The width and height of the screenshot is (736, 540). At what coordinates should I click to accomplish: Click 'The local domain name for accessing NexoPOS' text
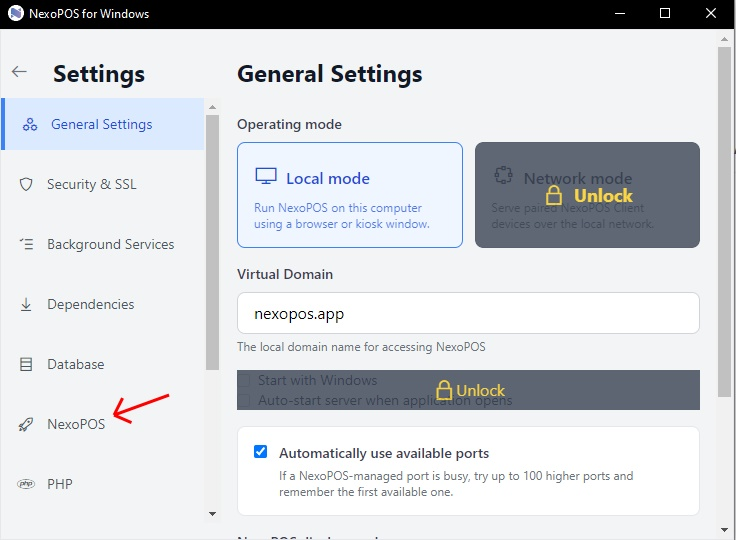click(361, 347)
